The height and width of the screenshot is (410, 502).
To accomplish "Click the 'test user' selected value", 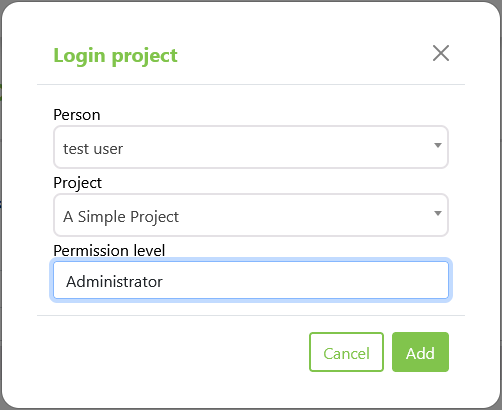I will click(93, 149).
